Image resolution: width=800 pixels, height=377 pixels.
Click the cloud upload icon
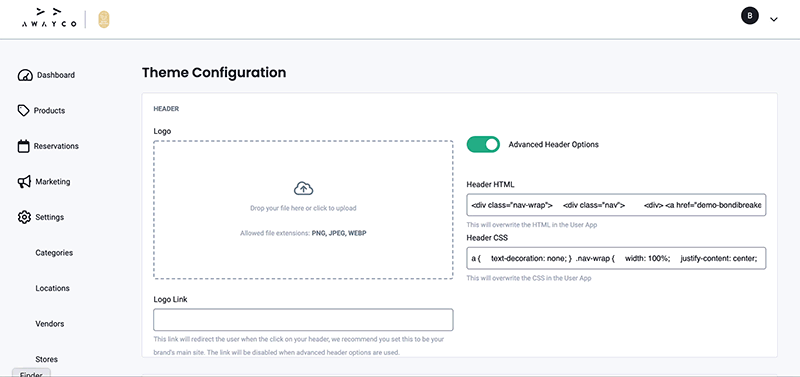pyautogui.click(x=304, y=189)
